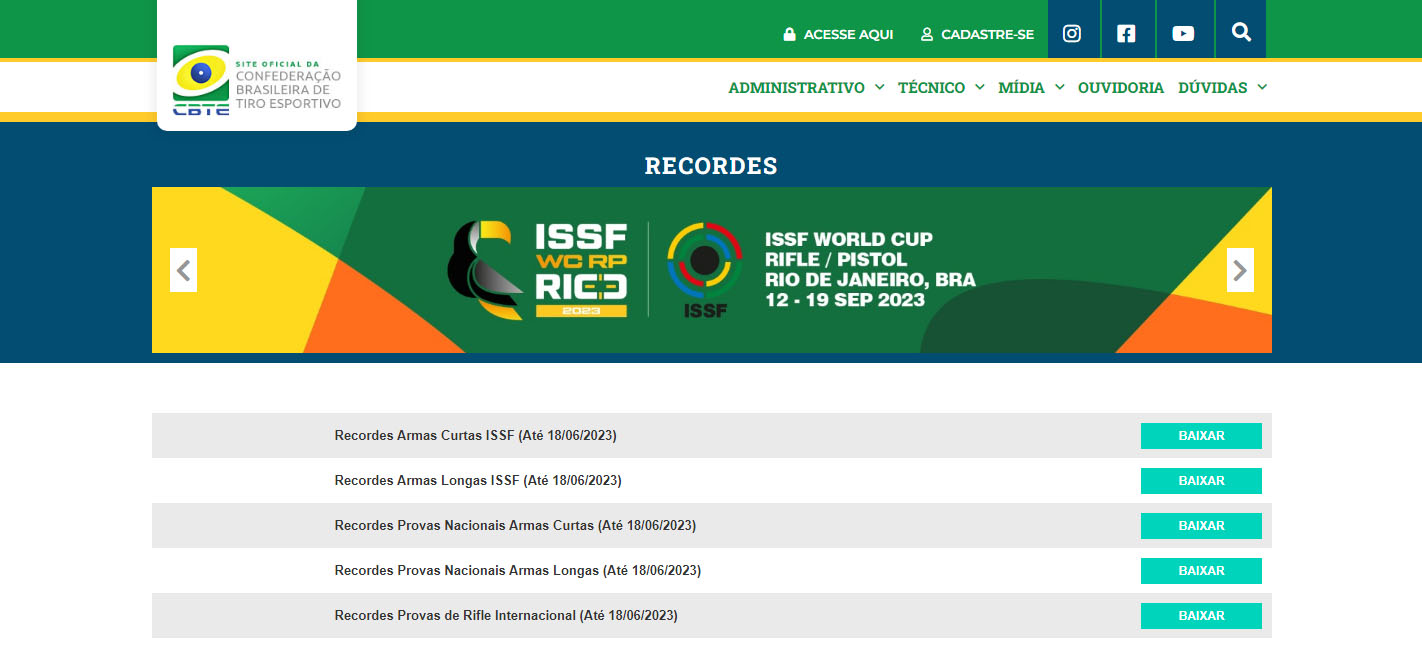The image size is (1422, 654).
Task: Open the CBTE Facebook page icon
Action: click(x=1126, y=33)
